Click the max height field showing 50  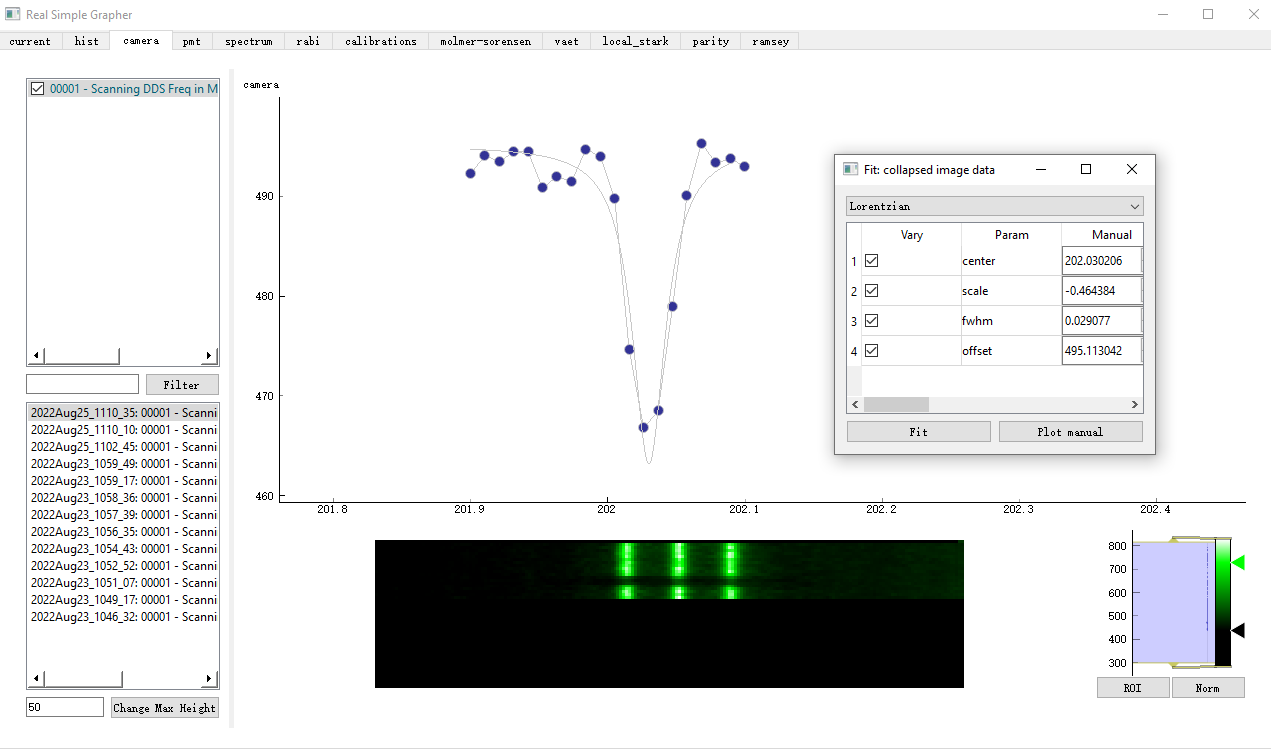point(65,707)
